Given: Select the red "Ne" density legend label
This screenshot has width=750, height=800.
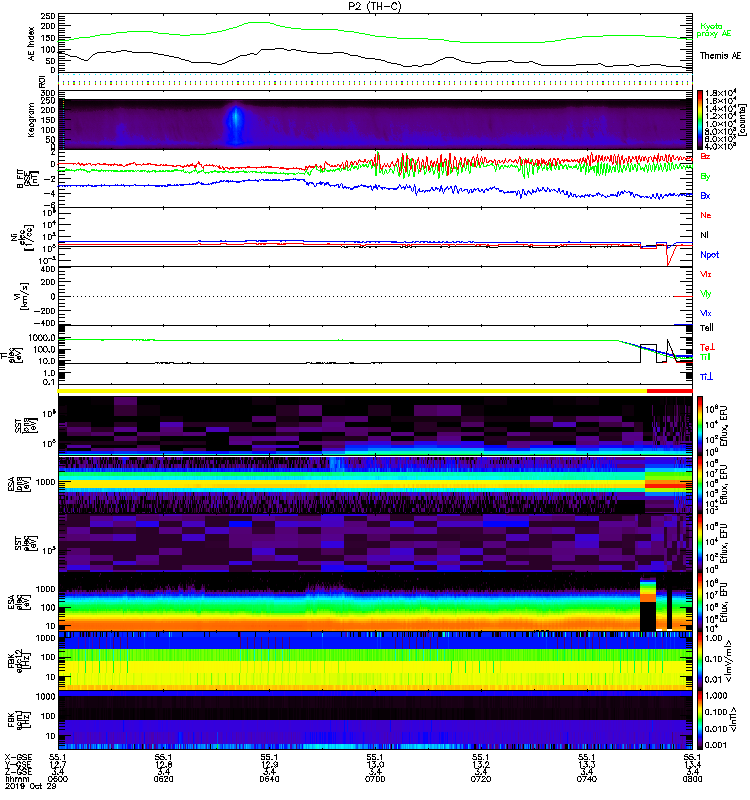Looking at the screenshot, I should point(705,215).
